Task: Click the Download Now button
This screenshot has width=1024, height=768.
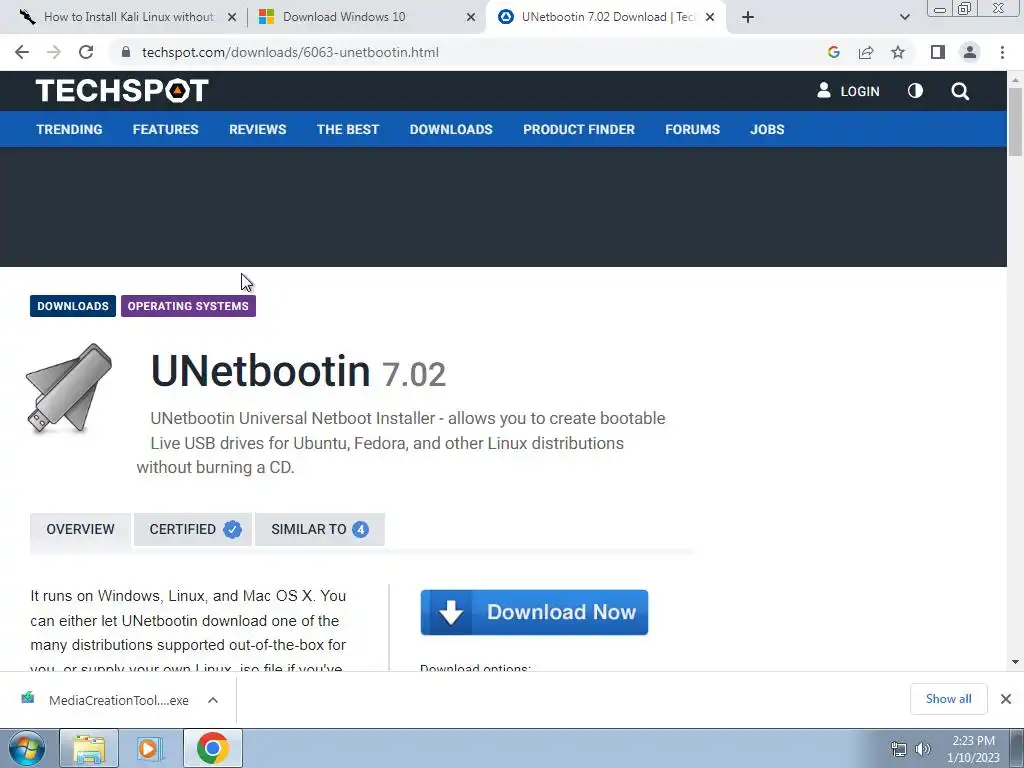Action: pos(534,613)
